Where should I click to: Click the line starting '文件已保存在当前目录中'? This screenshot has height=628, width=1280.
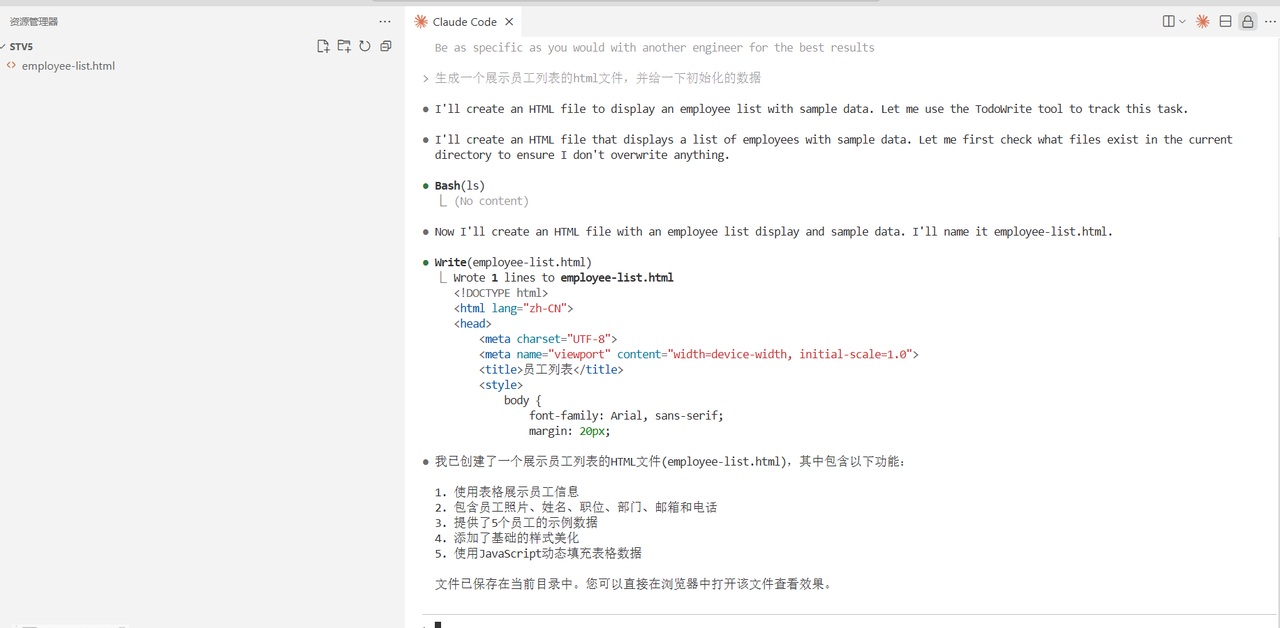point(633,584)
